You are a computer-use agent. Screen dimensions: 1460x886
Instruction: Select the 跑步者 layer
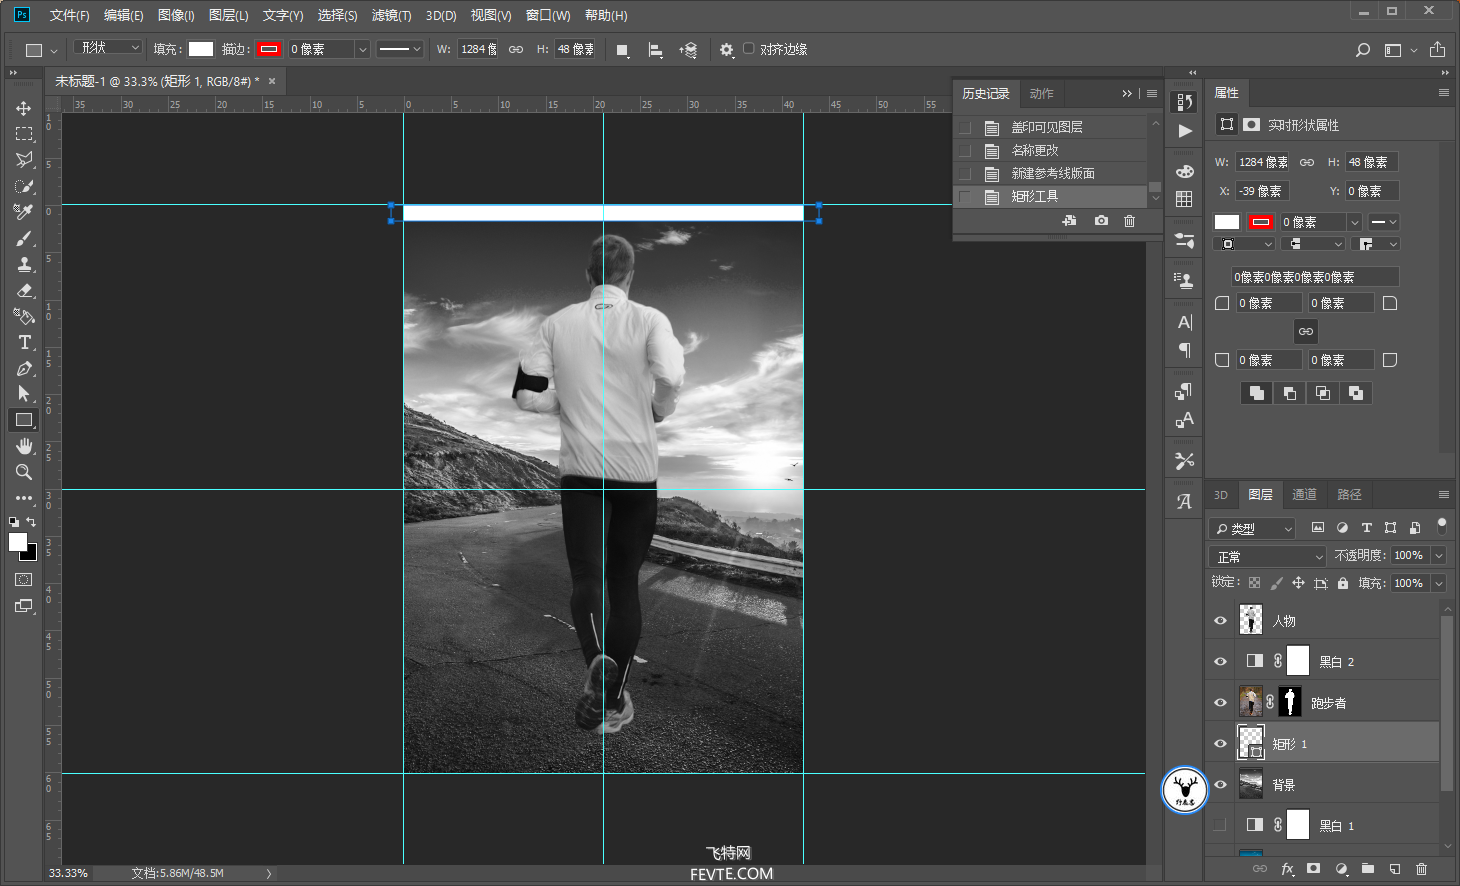(x=1328, y=703)
